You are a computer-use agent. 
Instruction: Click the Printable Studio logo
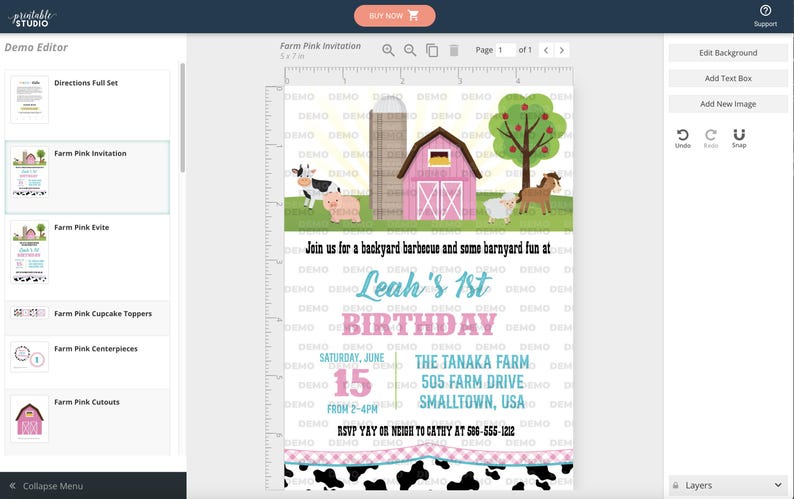31,18
